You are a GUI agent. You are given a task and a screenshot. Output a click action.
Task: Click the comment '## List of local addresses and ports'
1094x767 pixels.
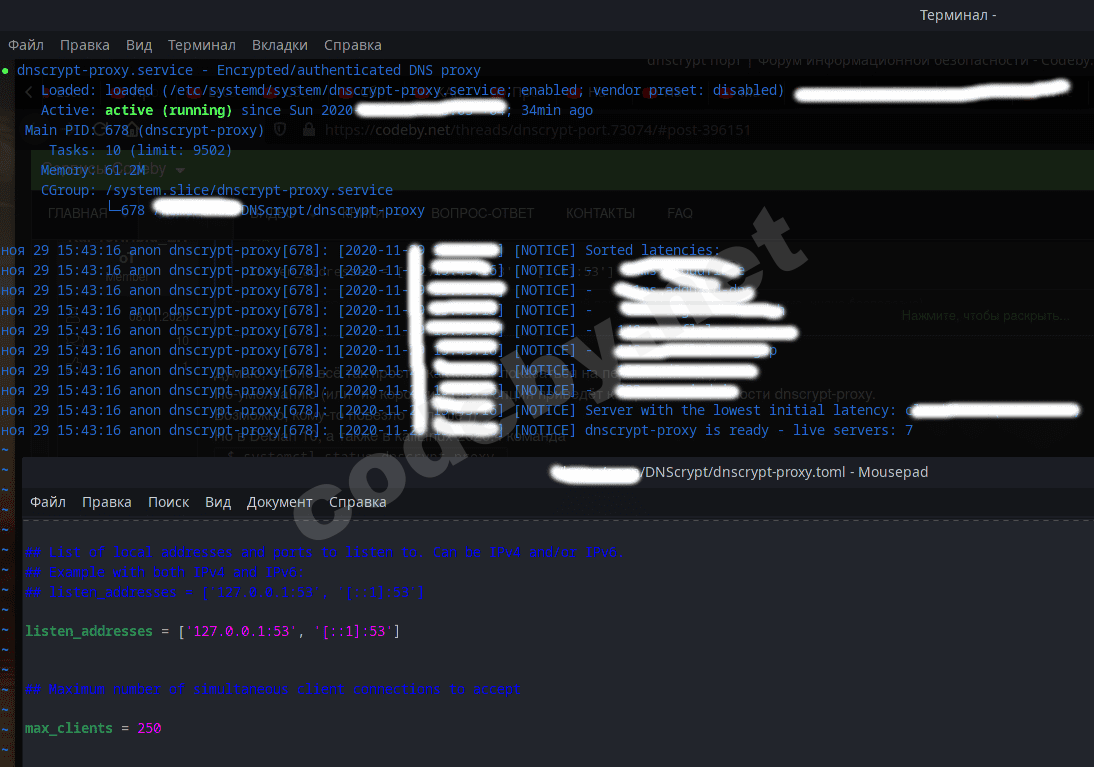point(324,553)
